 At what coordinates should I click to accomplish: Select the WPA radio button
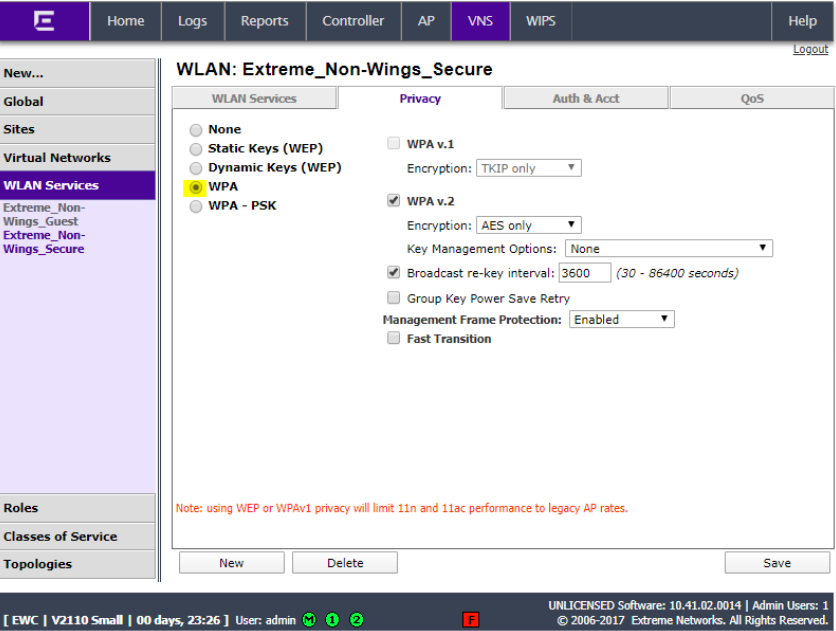196,188
